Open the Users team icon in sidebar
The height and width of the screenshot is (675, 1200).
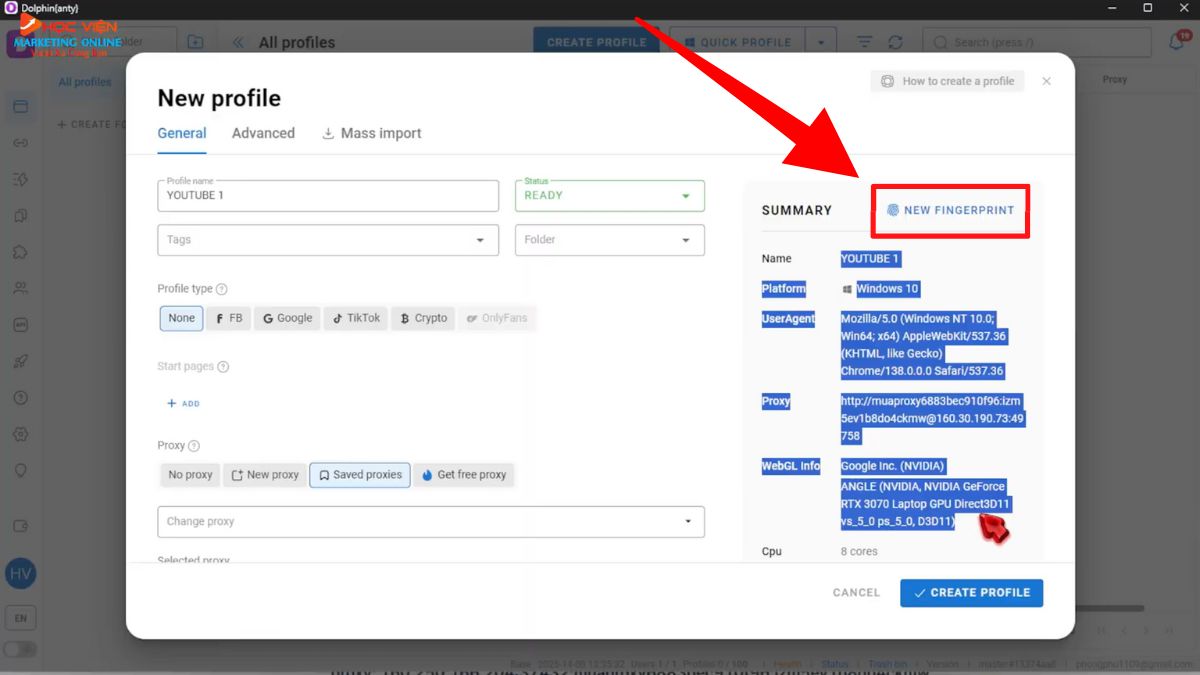click(20, 288)
